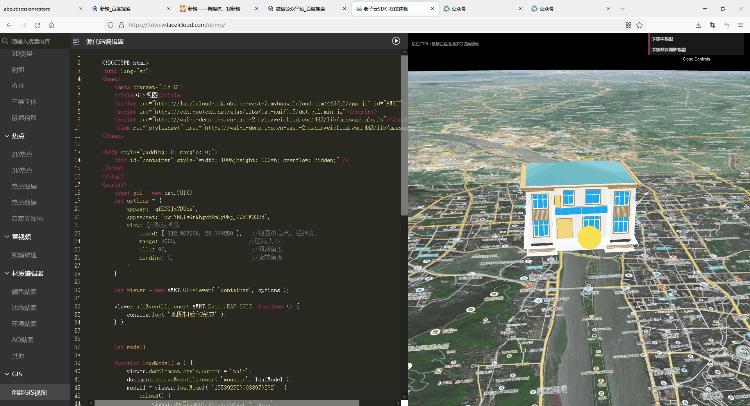Collapse the GIS section chevron
Image resolution: width=750 pixels, height=406 pixels.
click(7, 374)
